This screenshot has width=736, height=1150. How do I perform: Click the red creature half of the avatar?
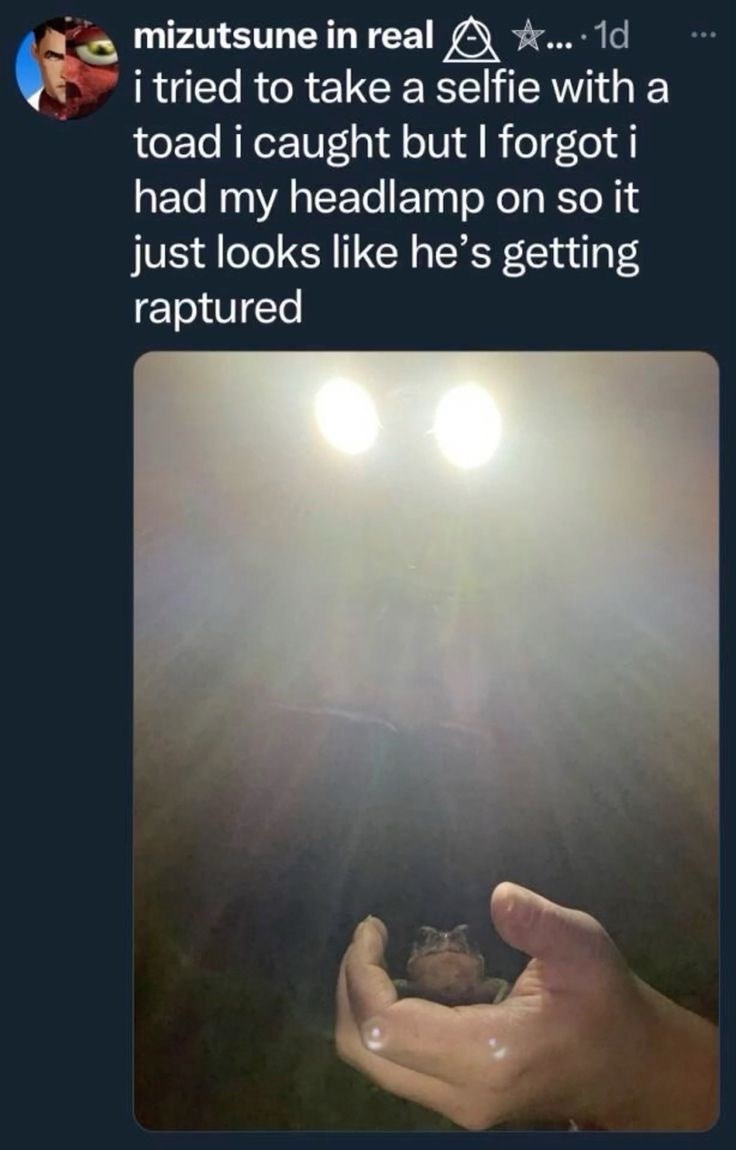91,67
